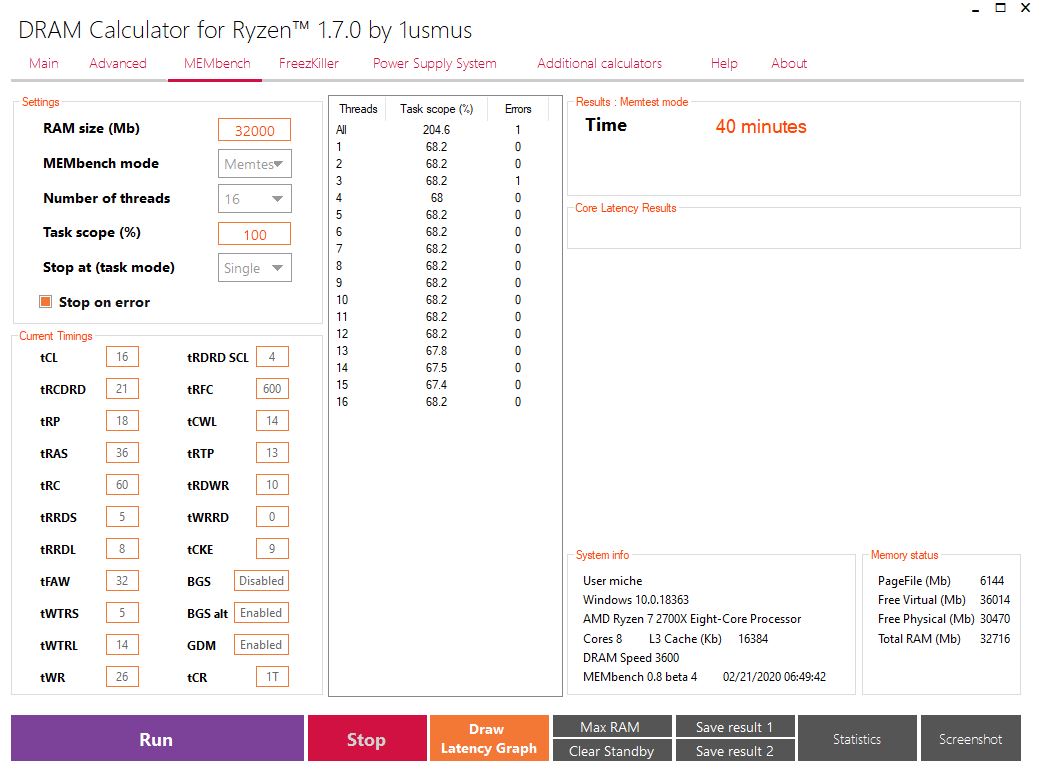Take a capture with Screenshot button

pos(971,738)
